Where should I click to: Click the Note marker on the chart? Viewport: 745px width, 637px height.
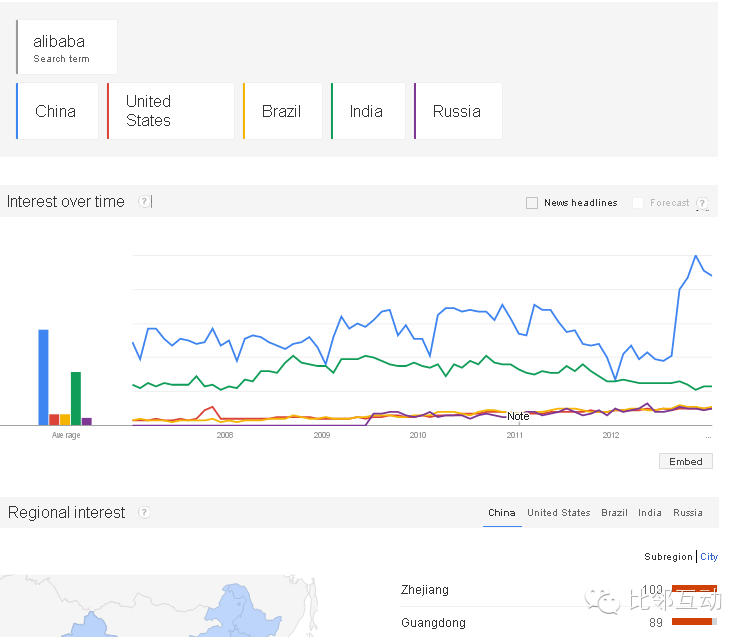518,416
